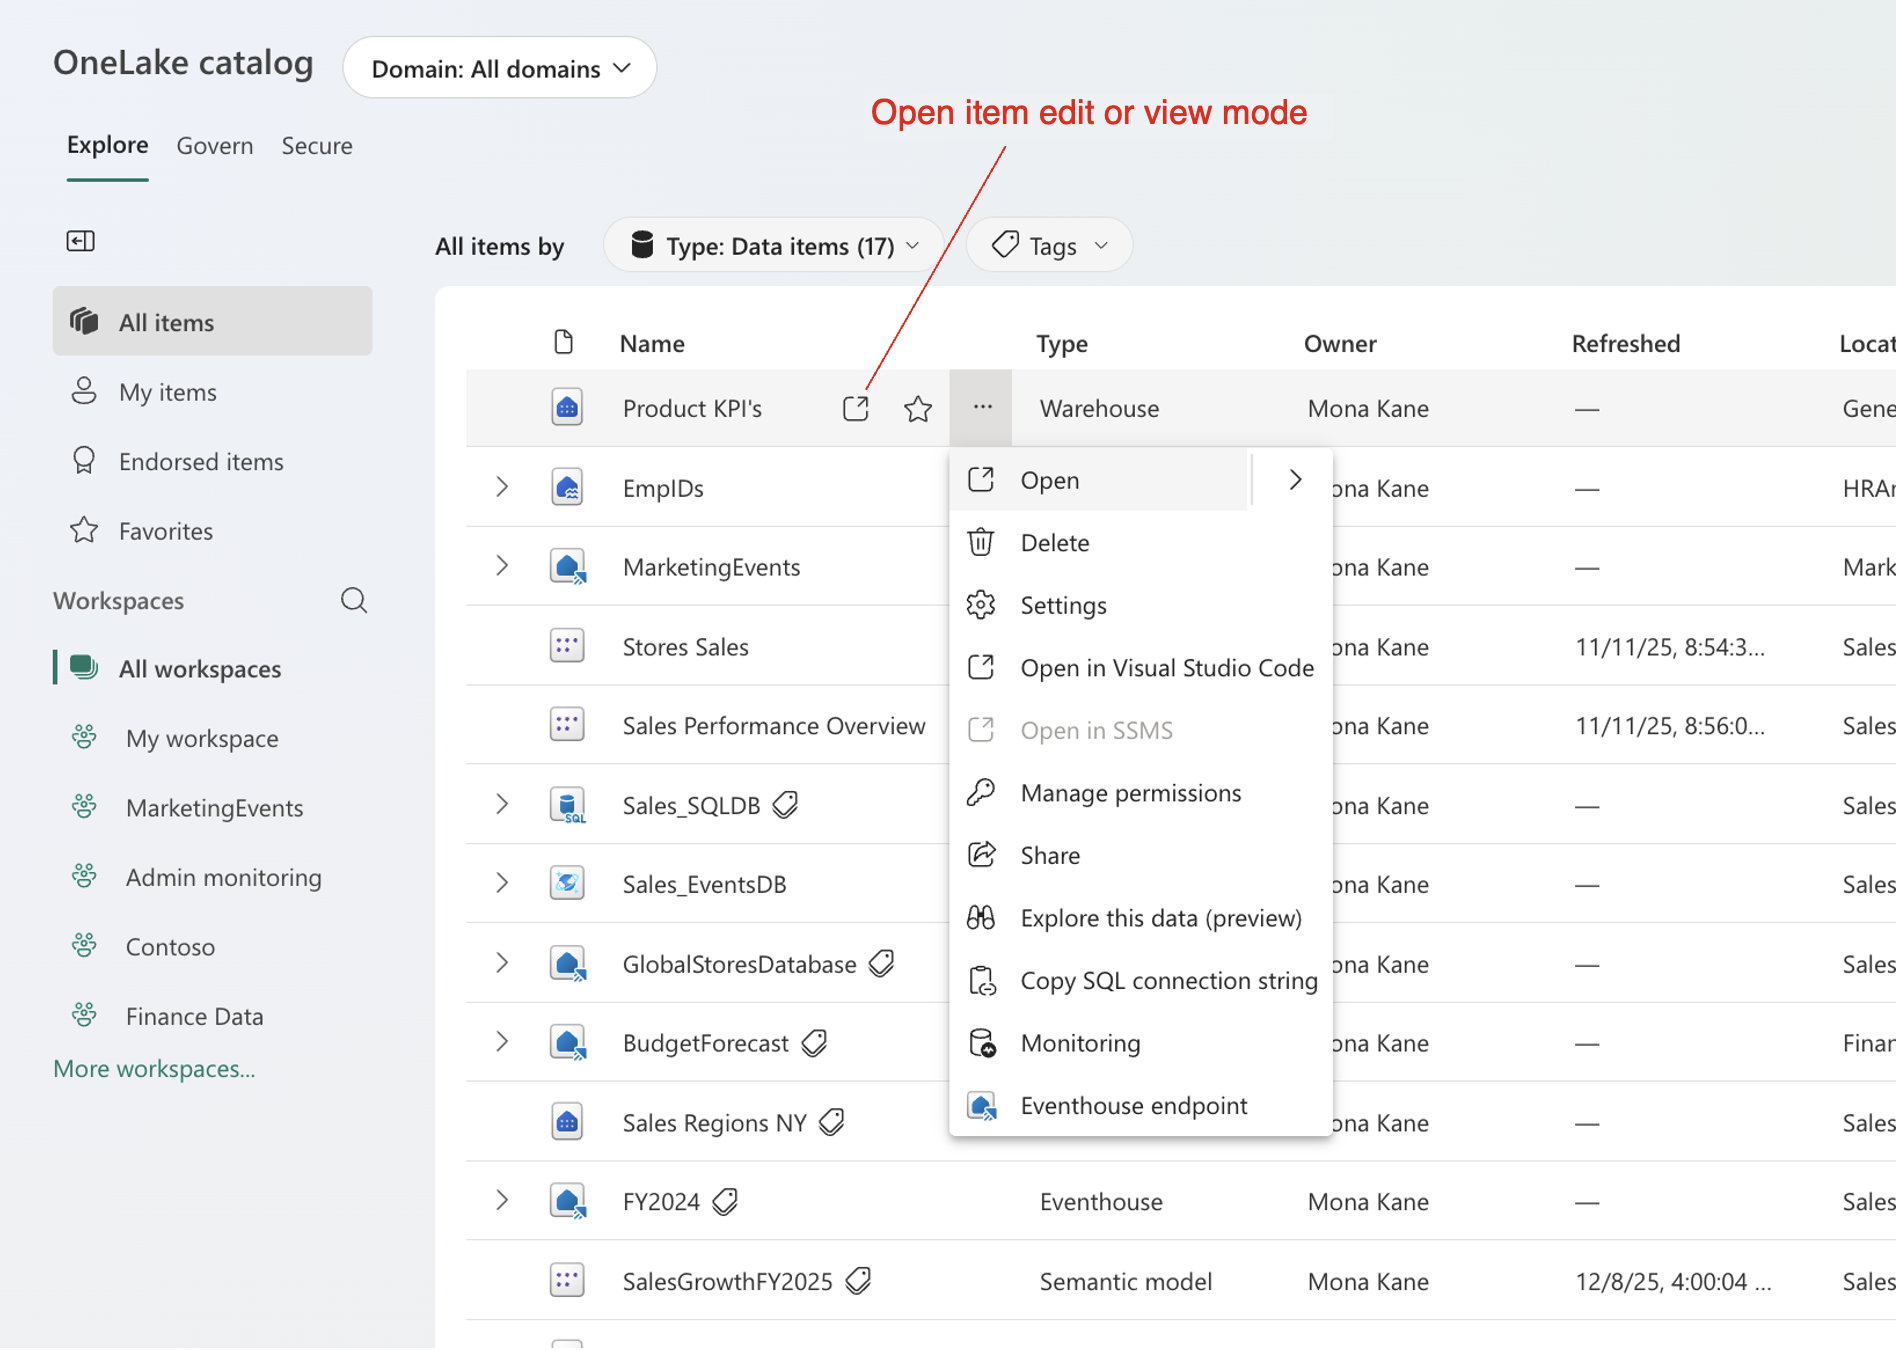Viewport: 1896px width, 1350px height.
Task: Collapse the left navigation pane icon
Action: click(x=80, y=241)
